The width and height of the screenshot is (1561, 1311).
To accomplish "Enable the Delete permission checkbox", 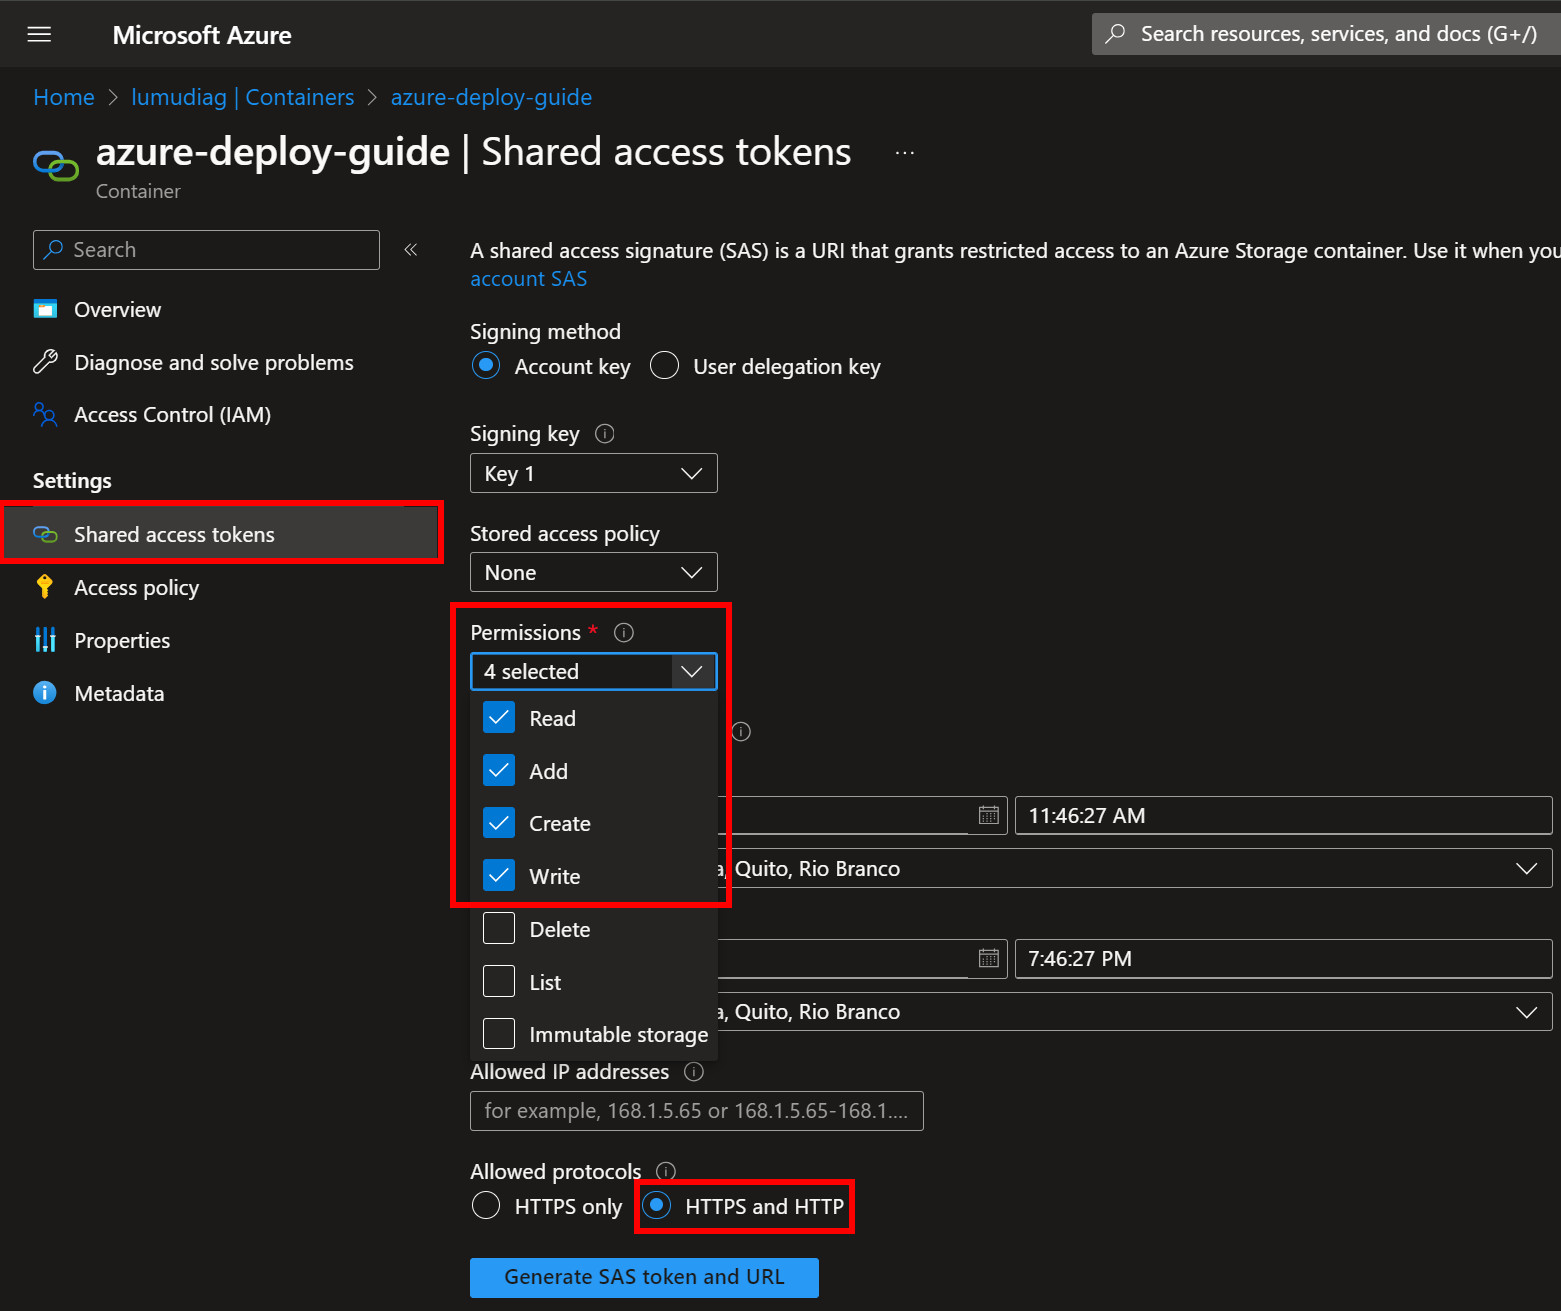I will coord(499,929).
